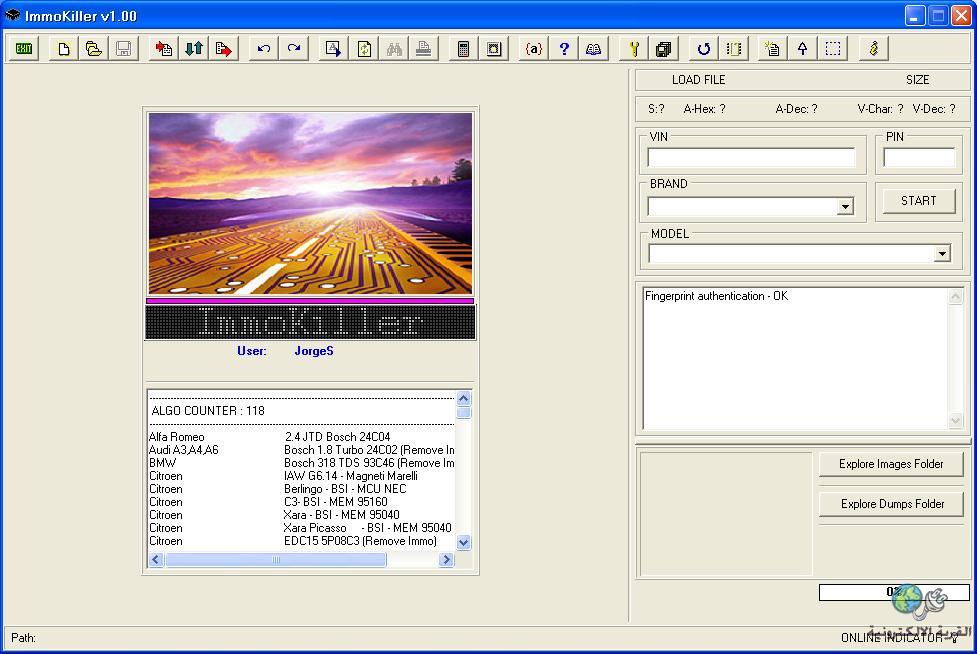Image resolution: width=977 pixels, height=654 pixels.
Task: Click the algo list scroll left arrow
Action: pyautogui.click(x=156, y=559)
